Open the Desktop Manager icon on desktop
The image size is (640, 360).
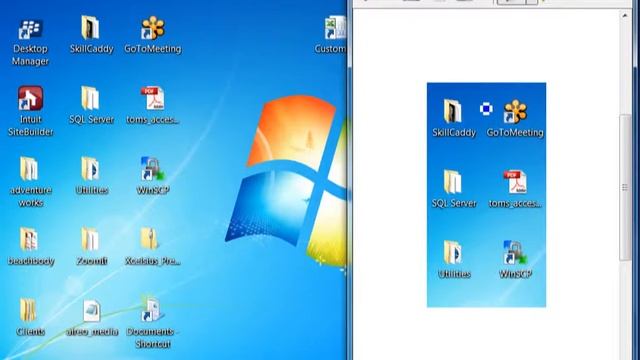30,40
